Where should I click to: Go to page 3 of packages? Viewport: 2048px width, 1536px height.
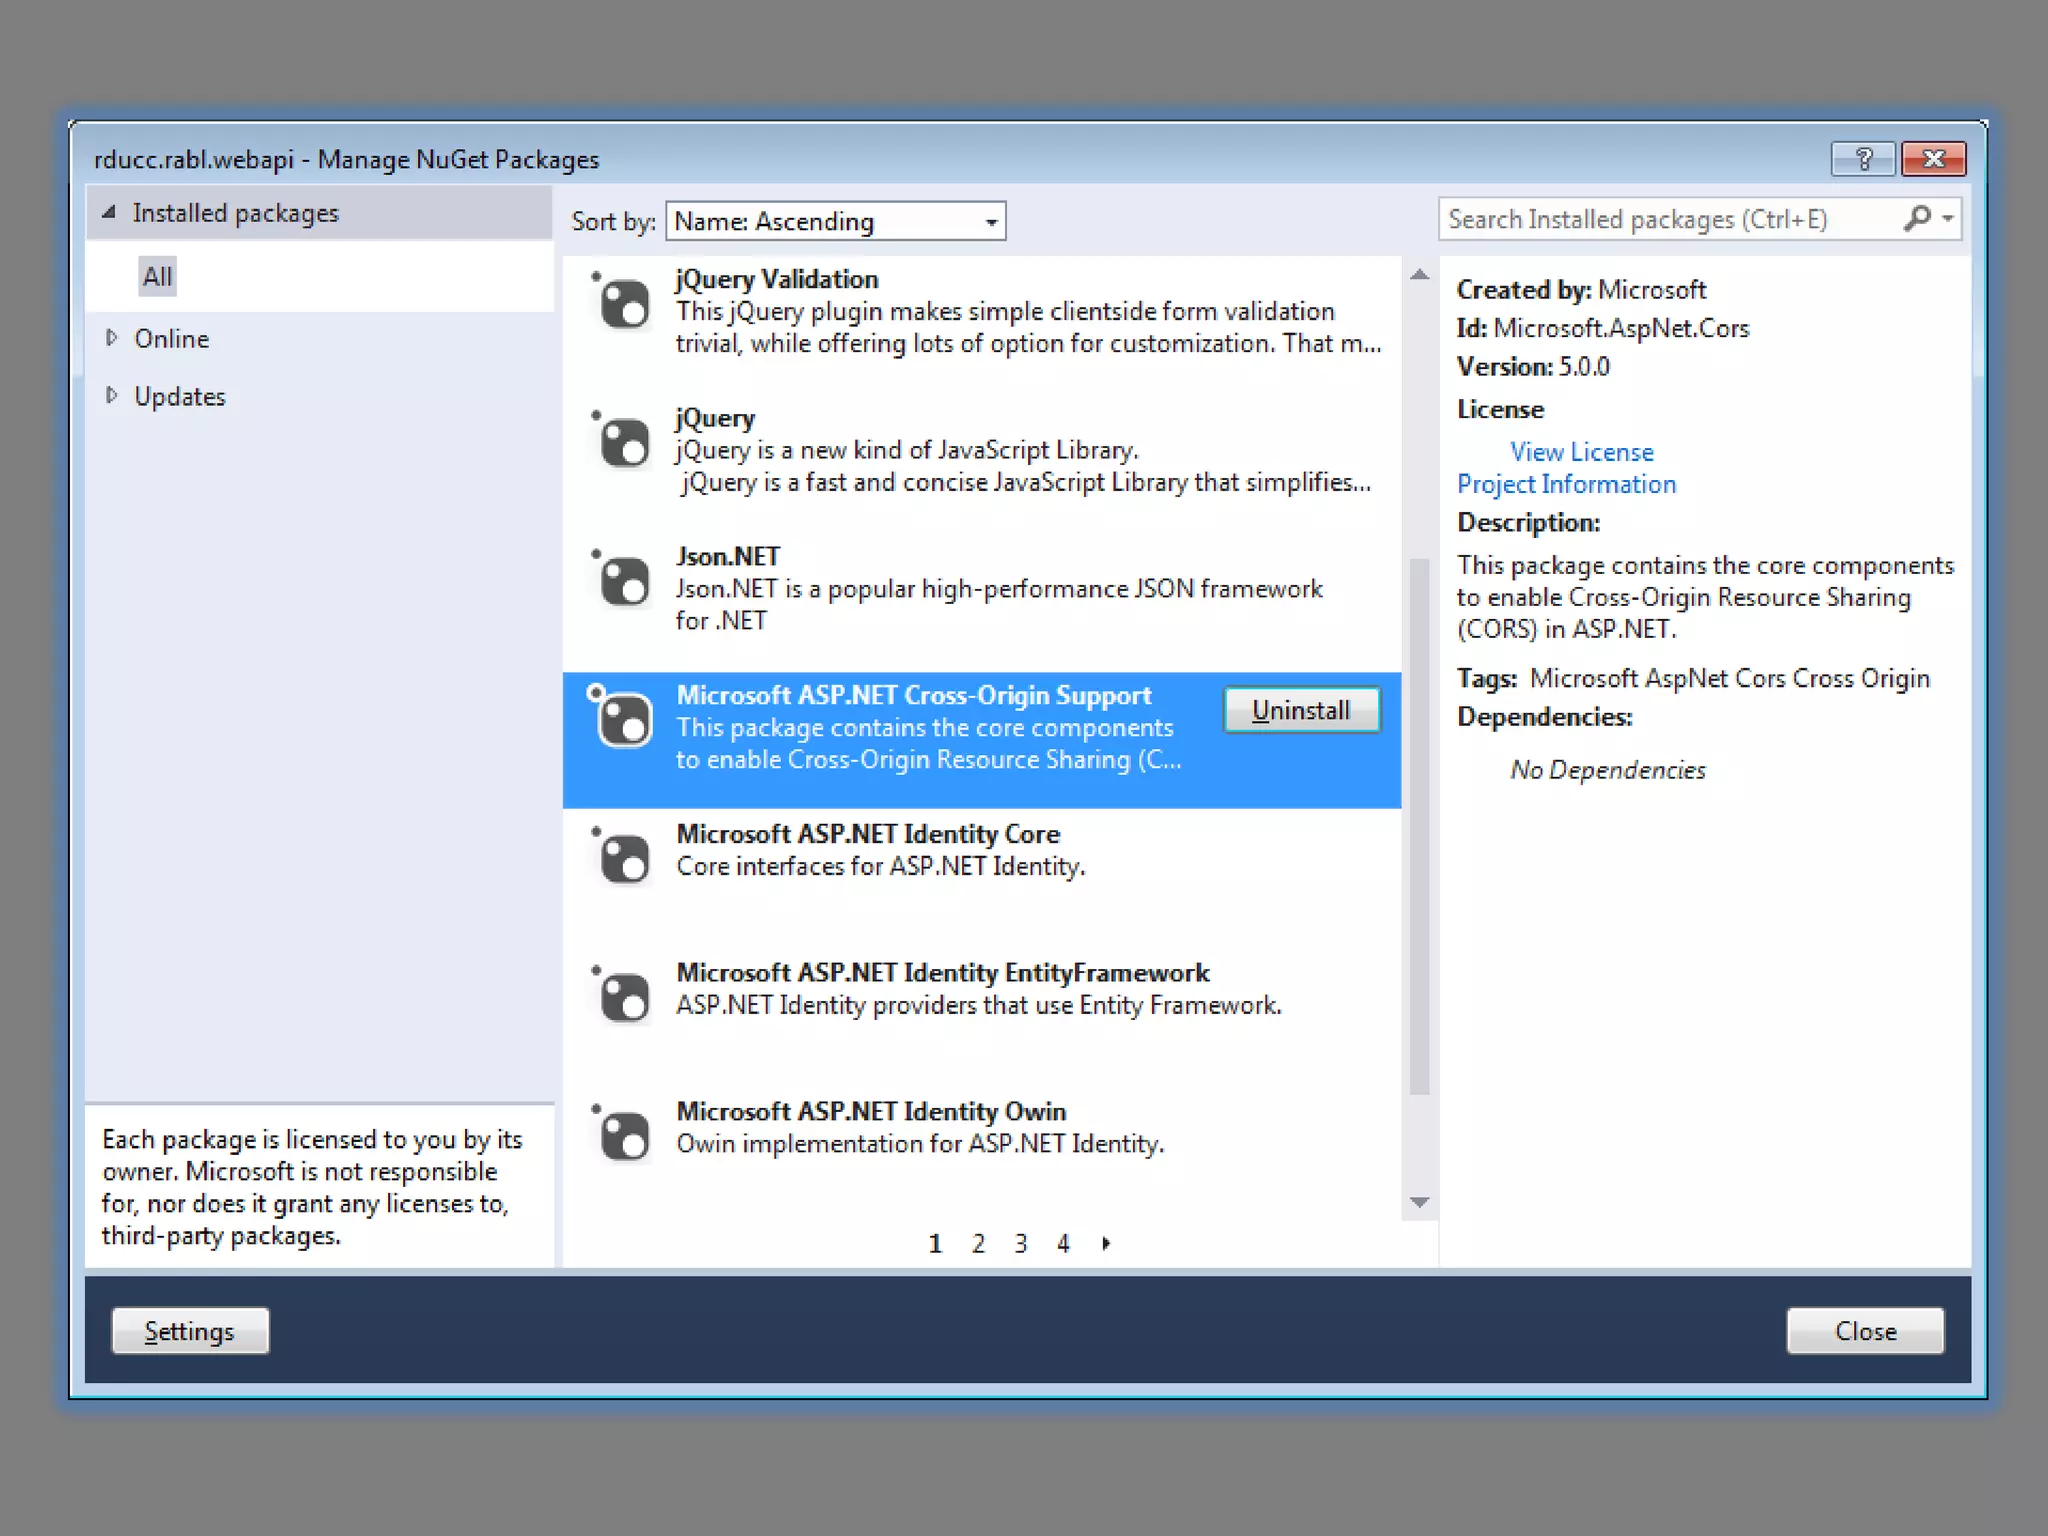(x=1020, y=1243)
